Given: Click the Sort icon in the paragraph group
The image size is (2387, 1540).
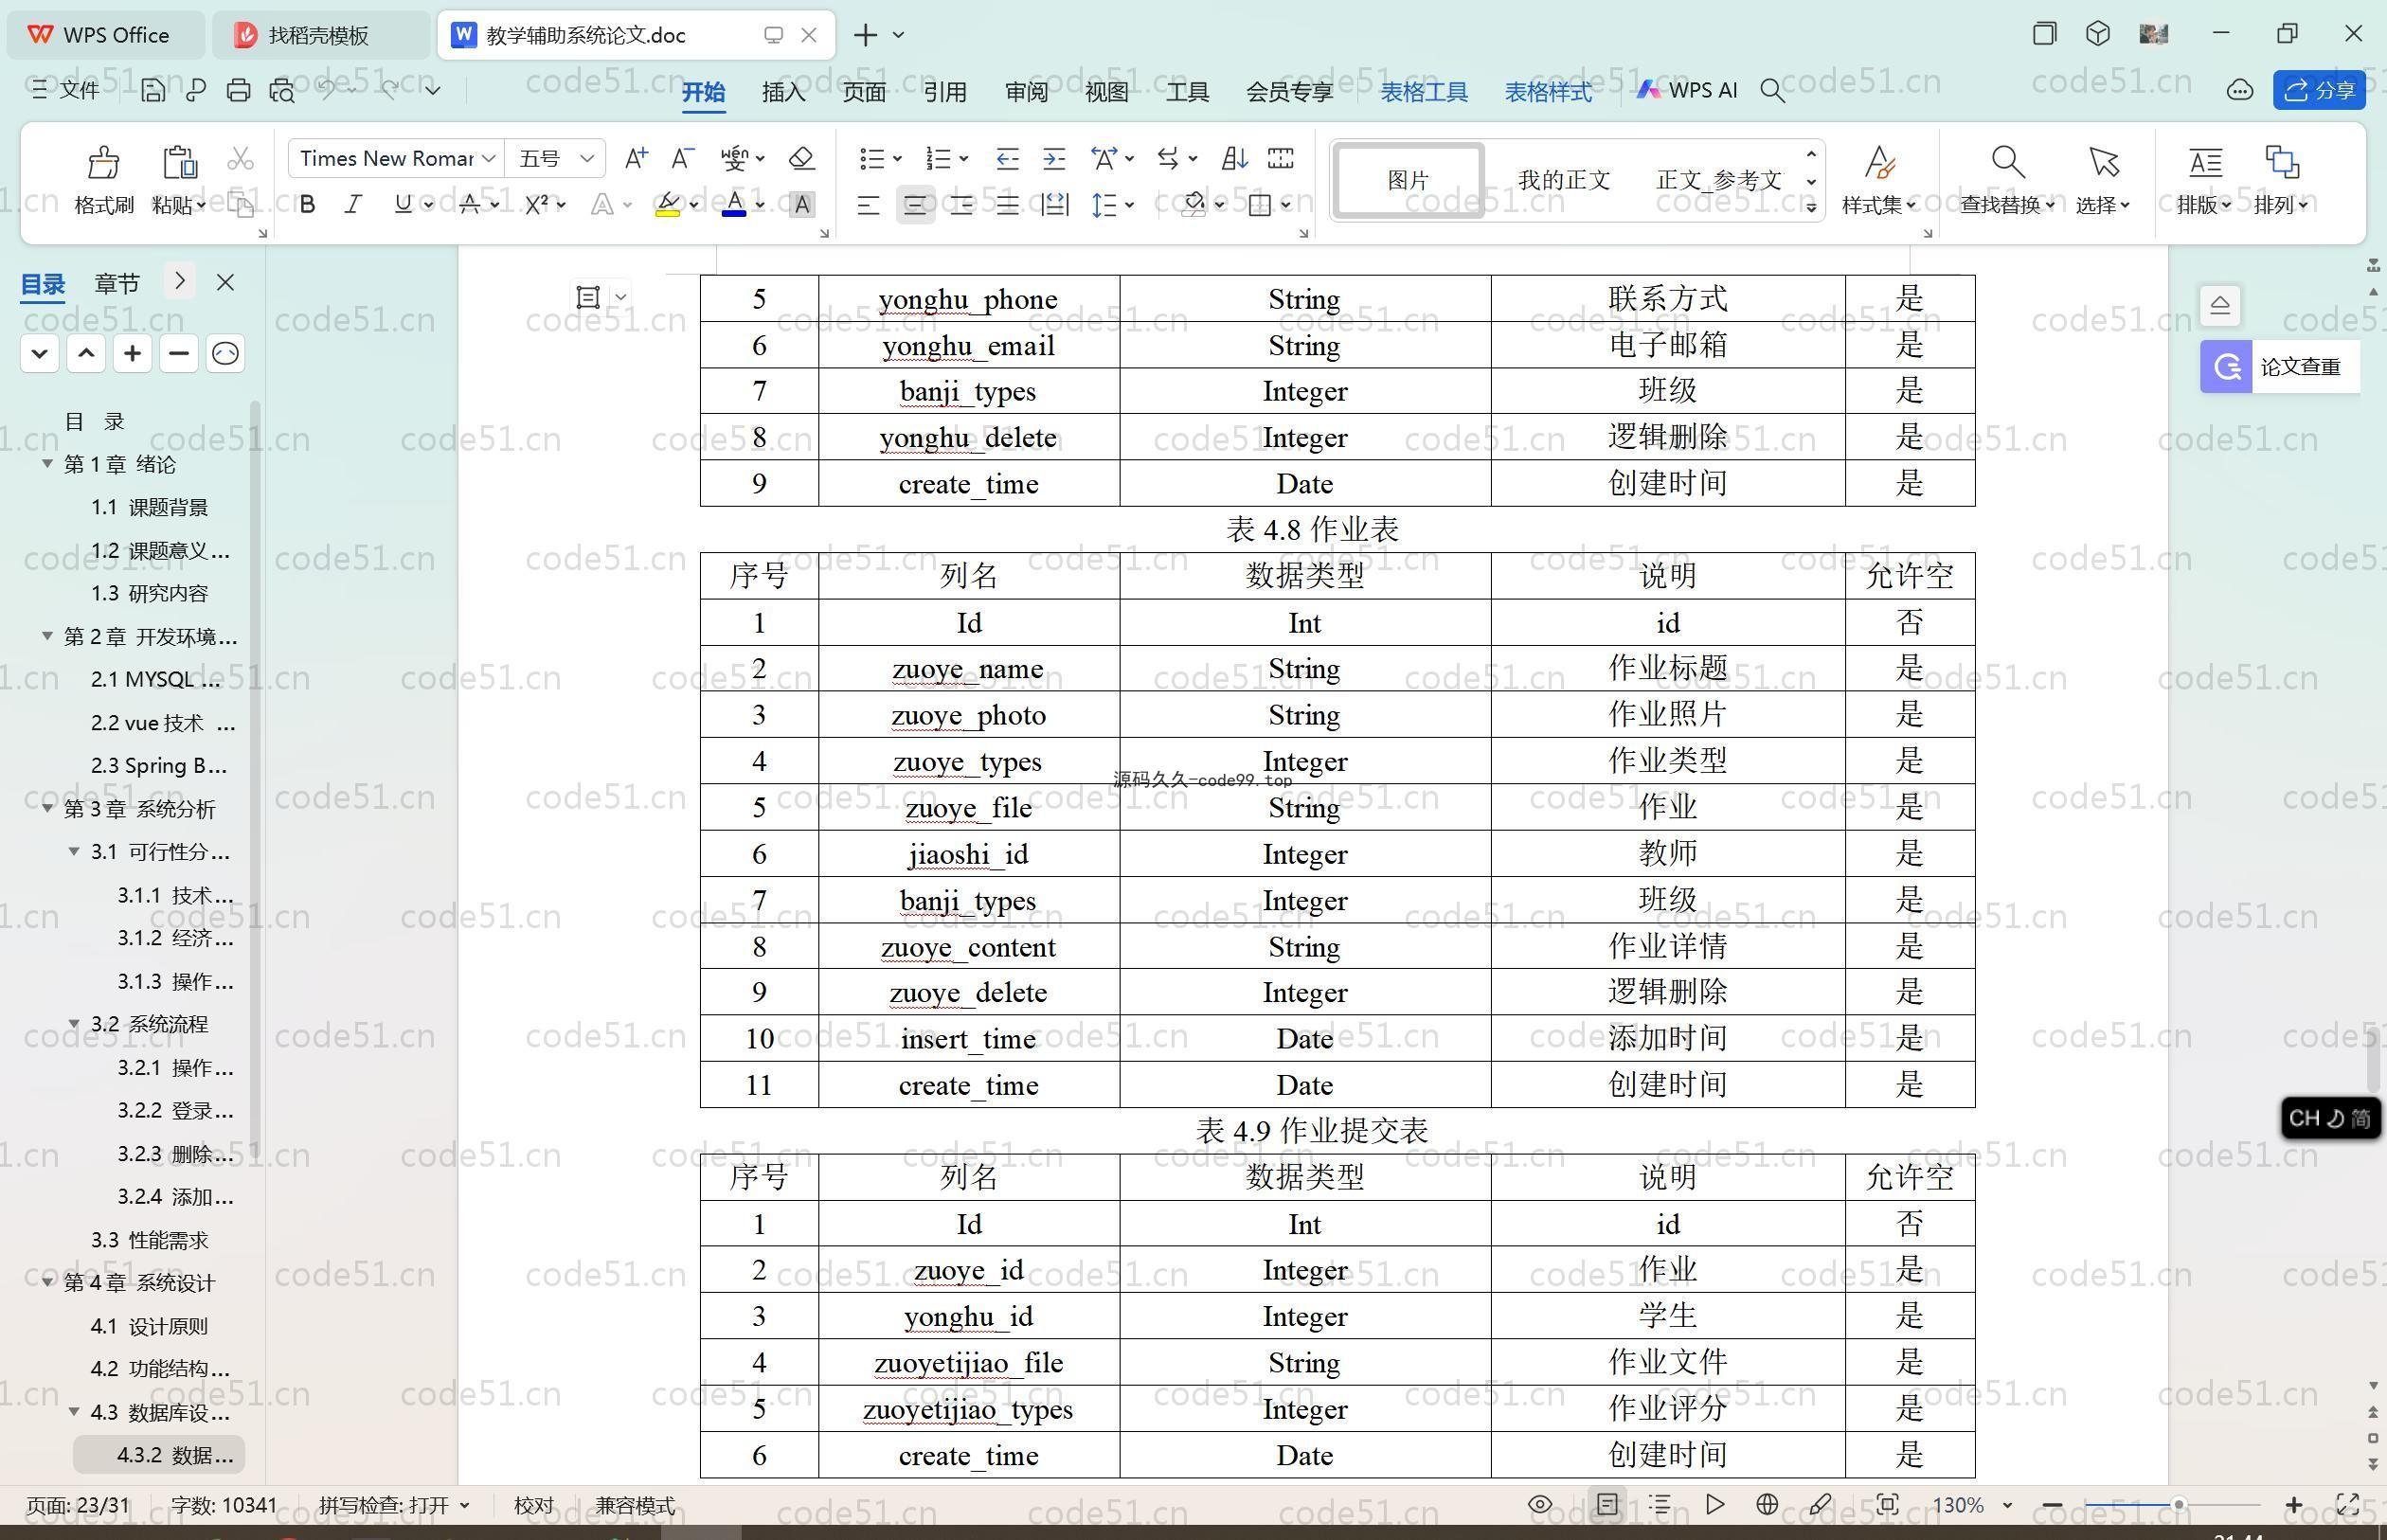Looking at the screenshot, I should point(1234,158).
